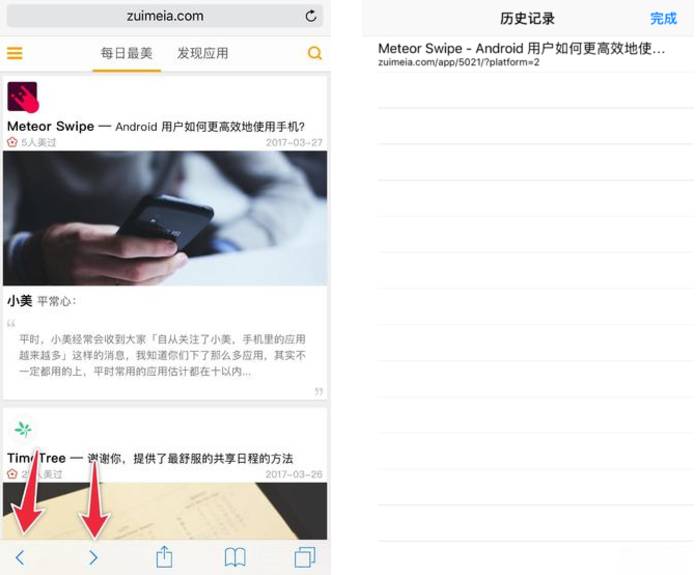Viewport: 697px width, 575px height.
Task: Tap the TimeTree article cover image
Action: 165,511
